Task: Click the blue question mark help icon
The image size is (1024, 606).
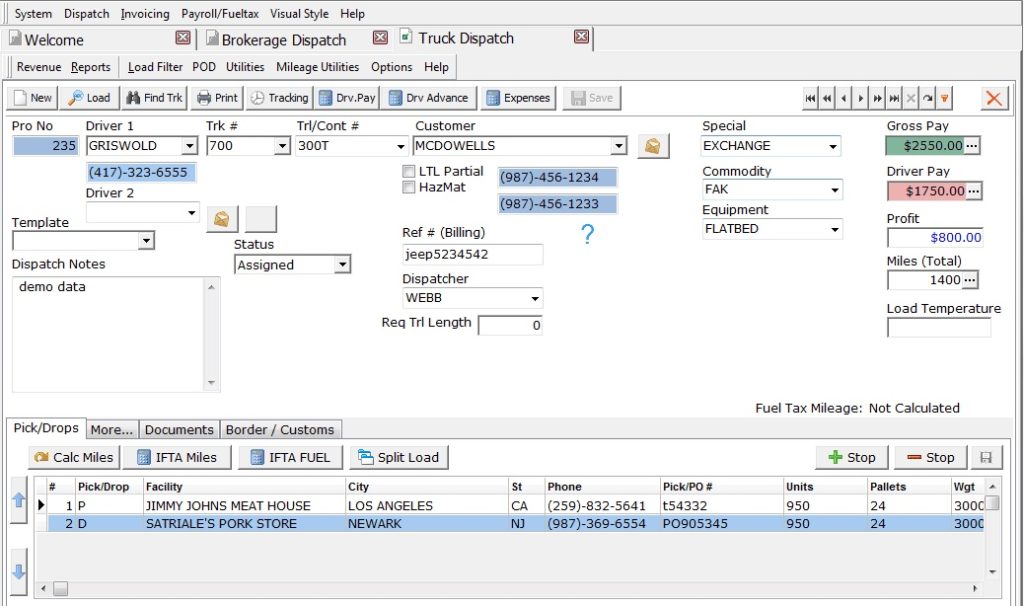Action: point(587,233)
